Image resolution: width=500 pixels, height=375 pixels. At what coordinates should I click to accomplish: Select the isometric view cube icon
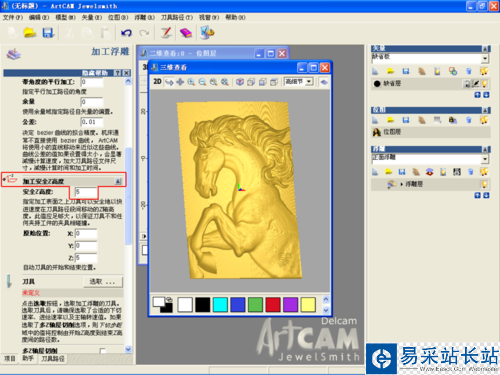[x=240, y=82]
